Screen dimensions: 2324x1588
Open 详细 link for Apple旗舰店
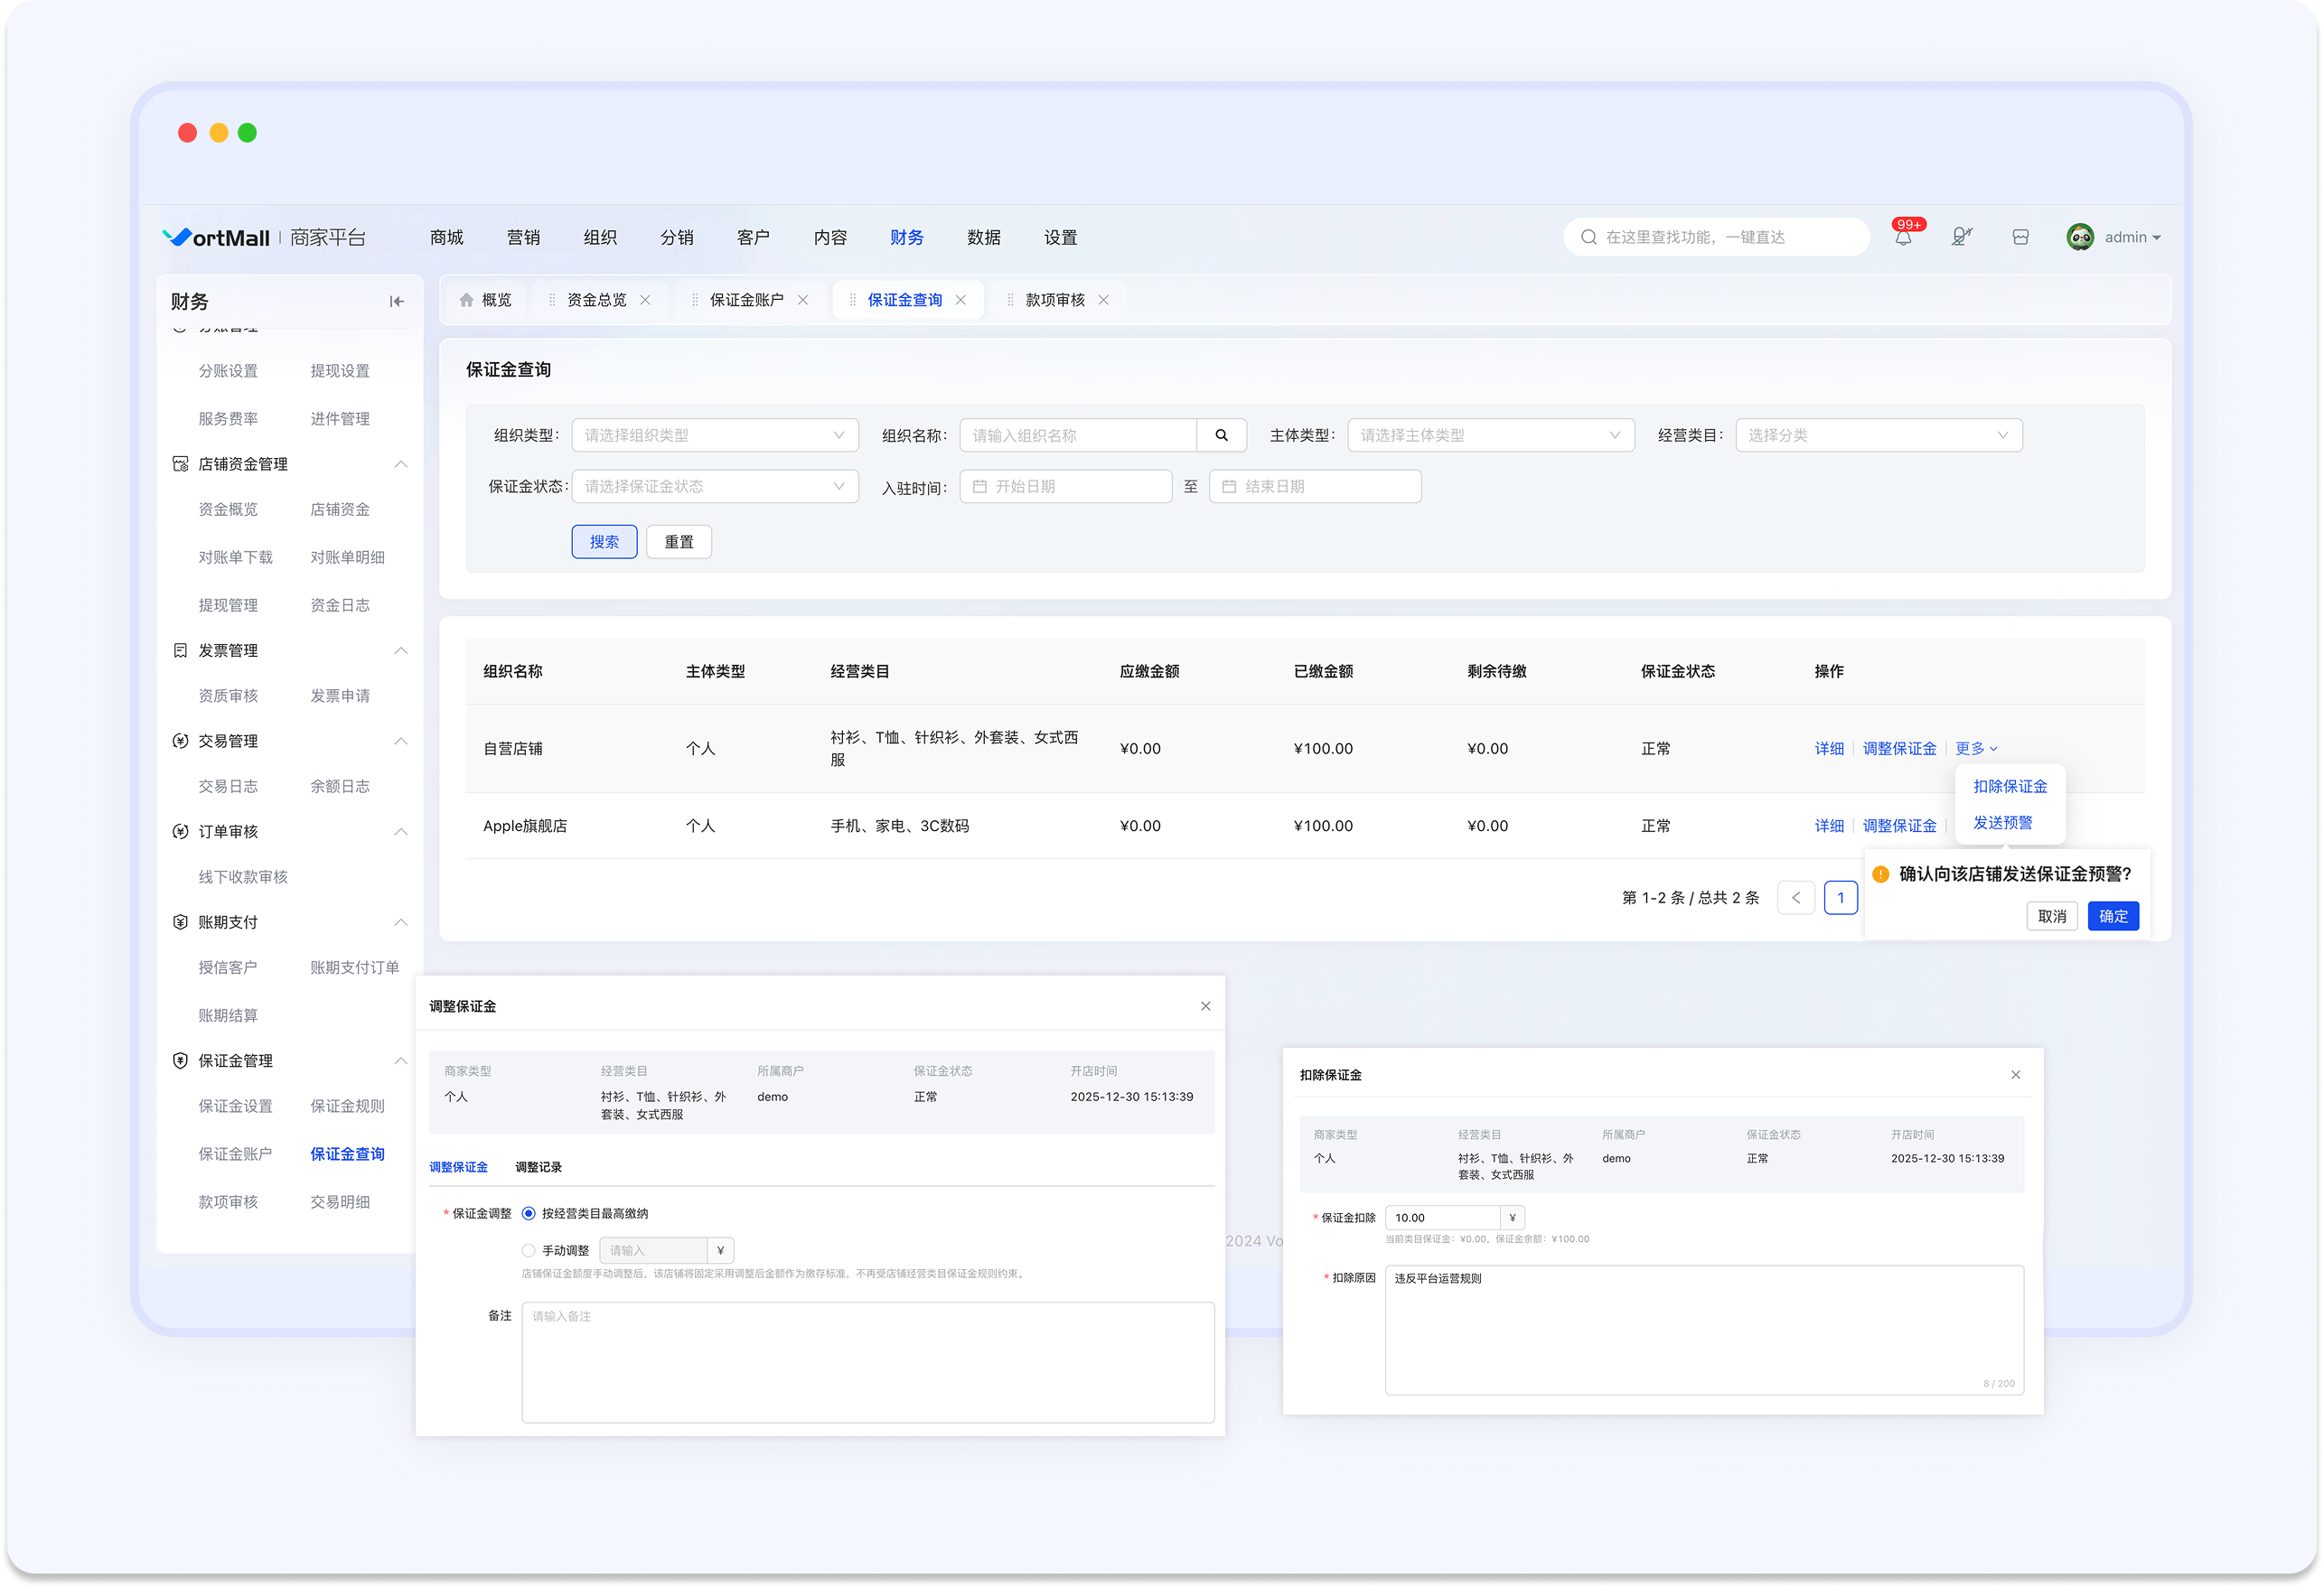1829,826
